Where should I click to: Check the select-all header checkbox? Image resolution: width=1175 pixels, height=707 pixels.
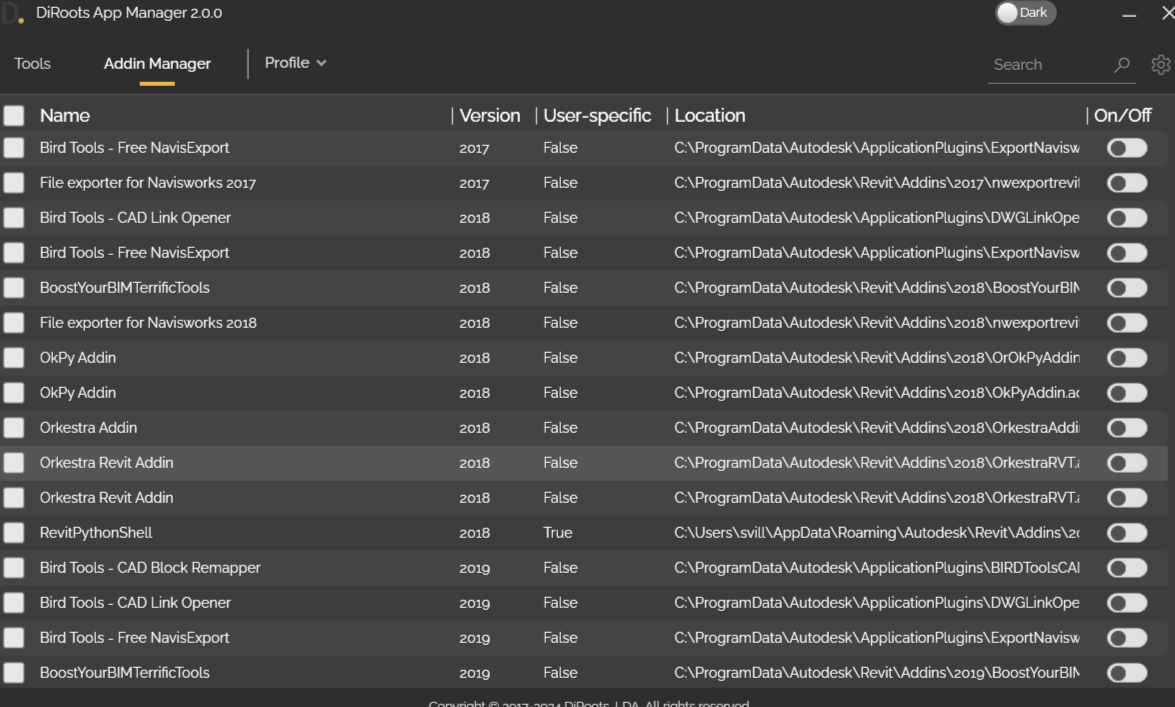point(13,115)
